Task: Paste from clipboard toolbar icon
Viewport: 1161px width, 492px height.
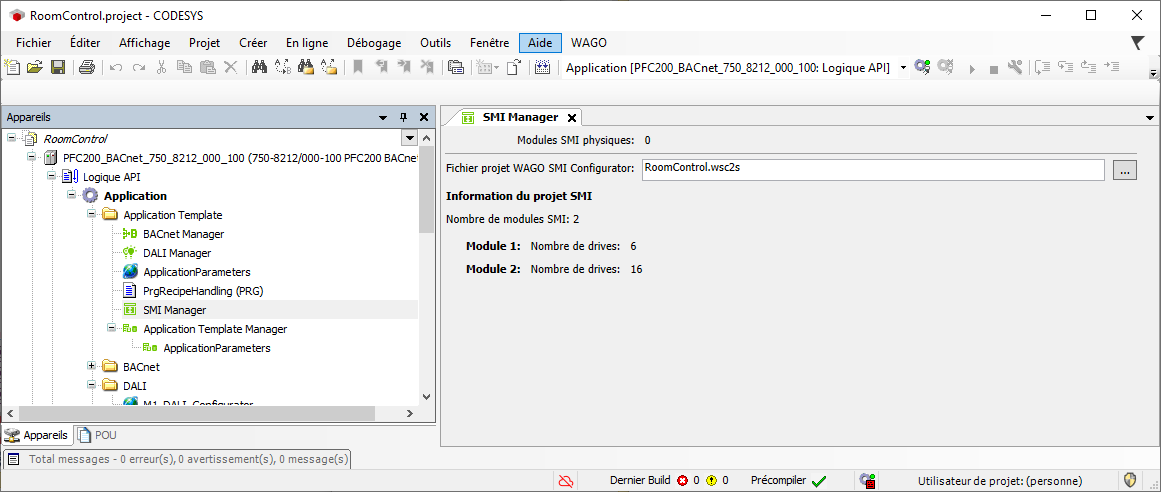Action: (x=207, y=67)
